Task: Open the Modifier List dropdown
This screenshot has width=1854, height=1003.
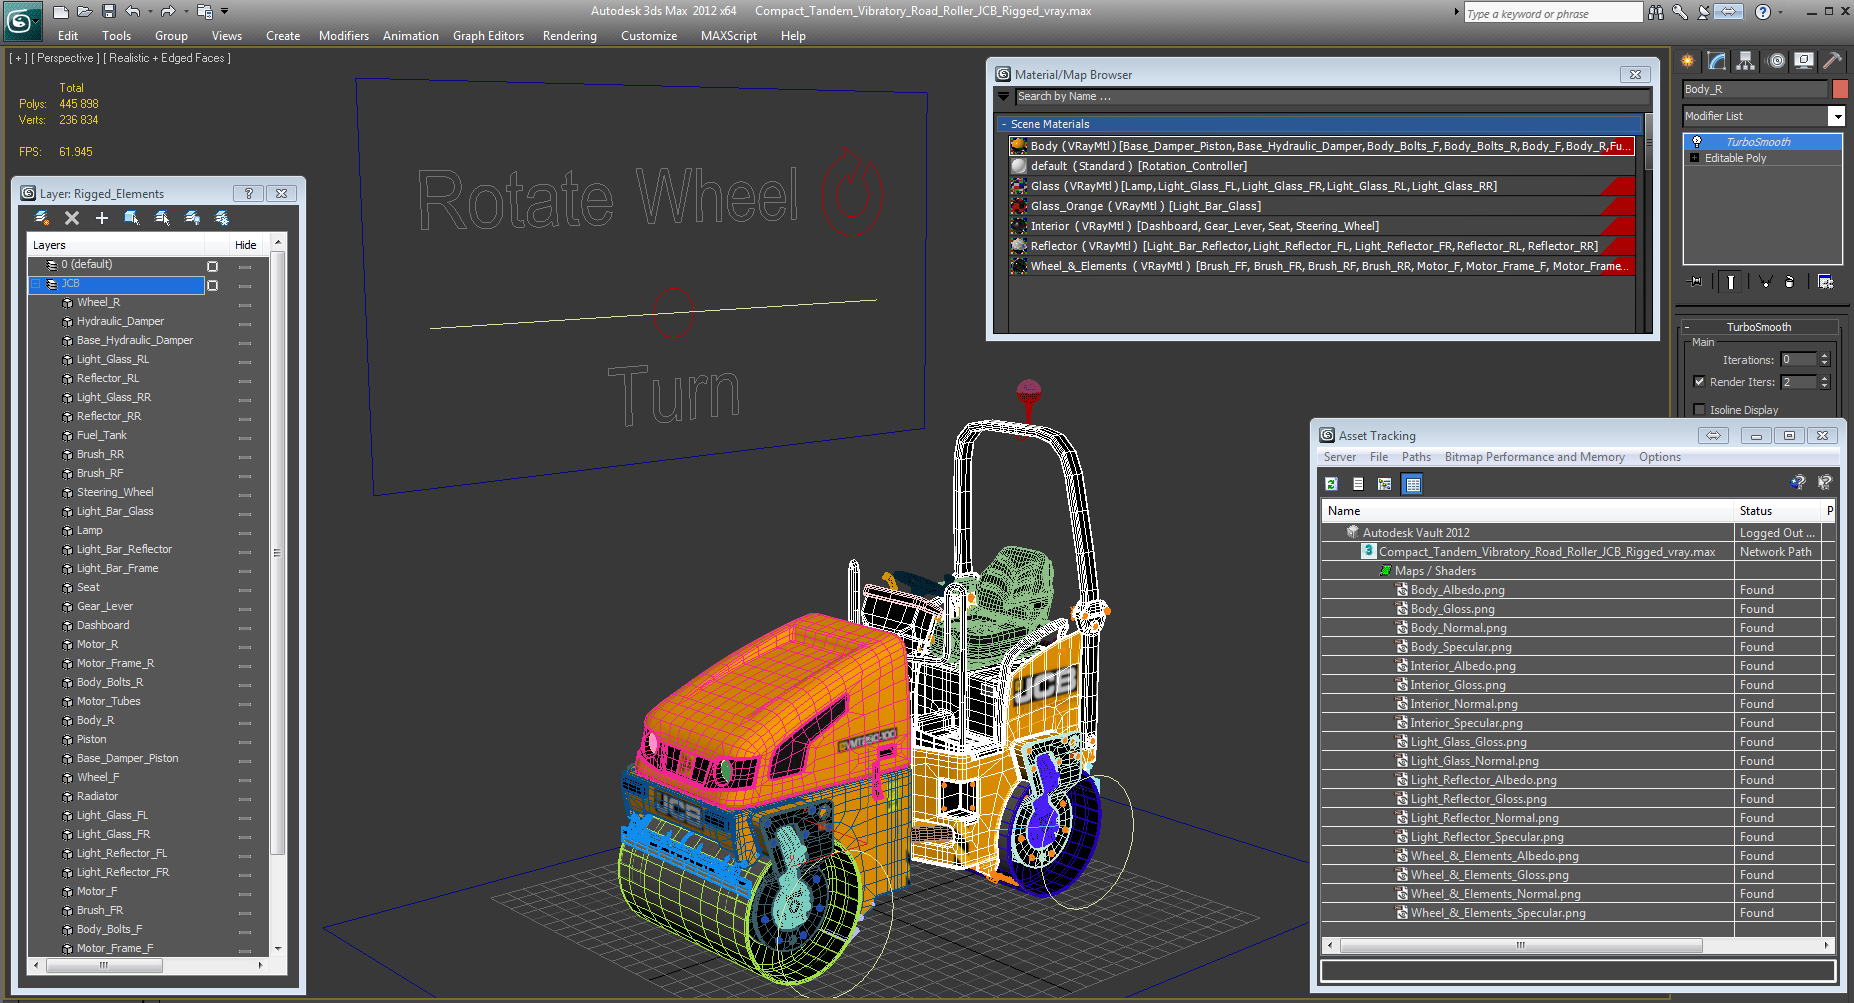Action: [x=1837, y=116]
